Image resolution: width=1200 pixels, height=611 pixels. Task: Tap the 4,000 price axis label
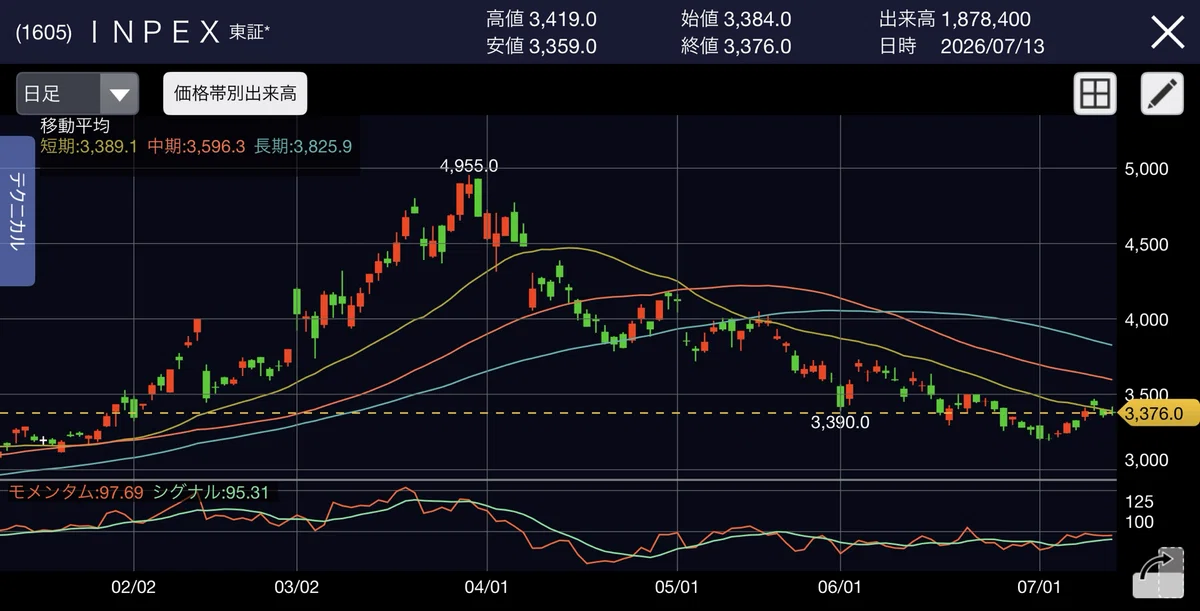(1146, 320)
